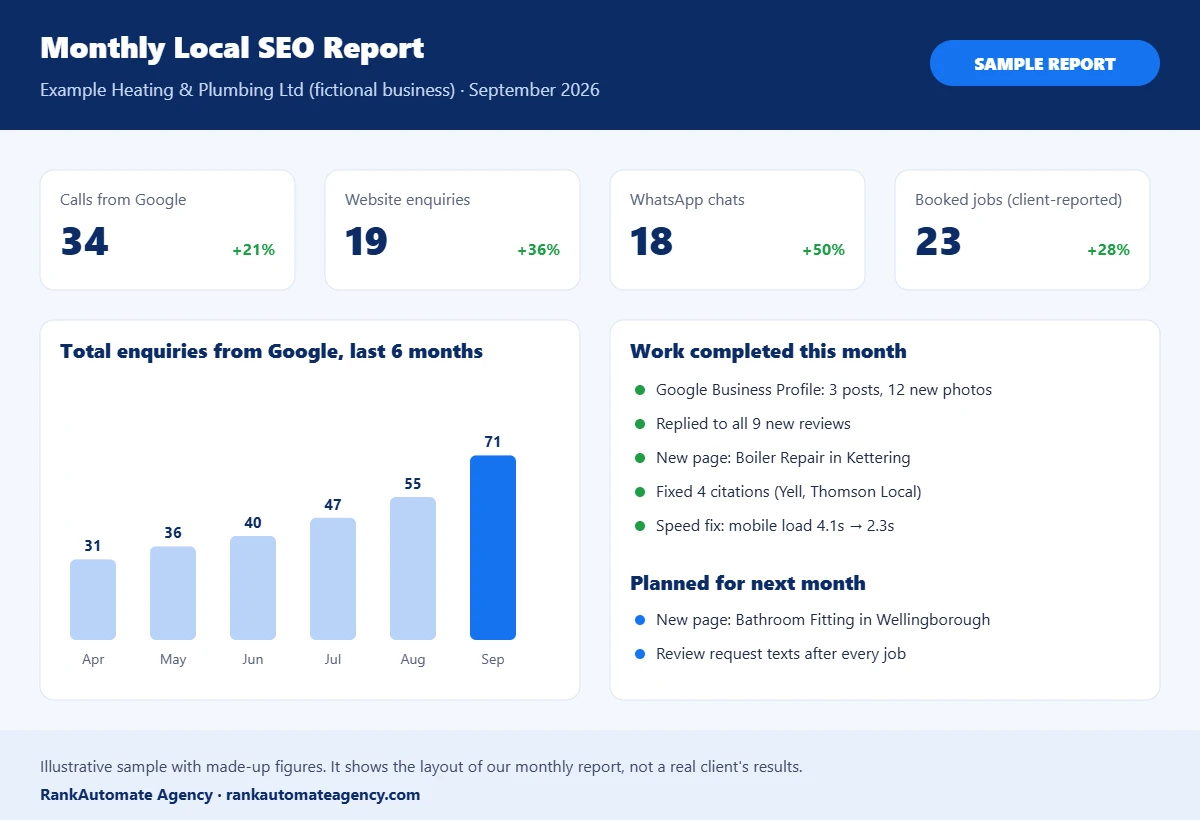Click the +28% change figure
Screen dimensions: 1200x820
1108,250
